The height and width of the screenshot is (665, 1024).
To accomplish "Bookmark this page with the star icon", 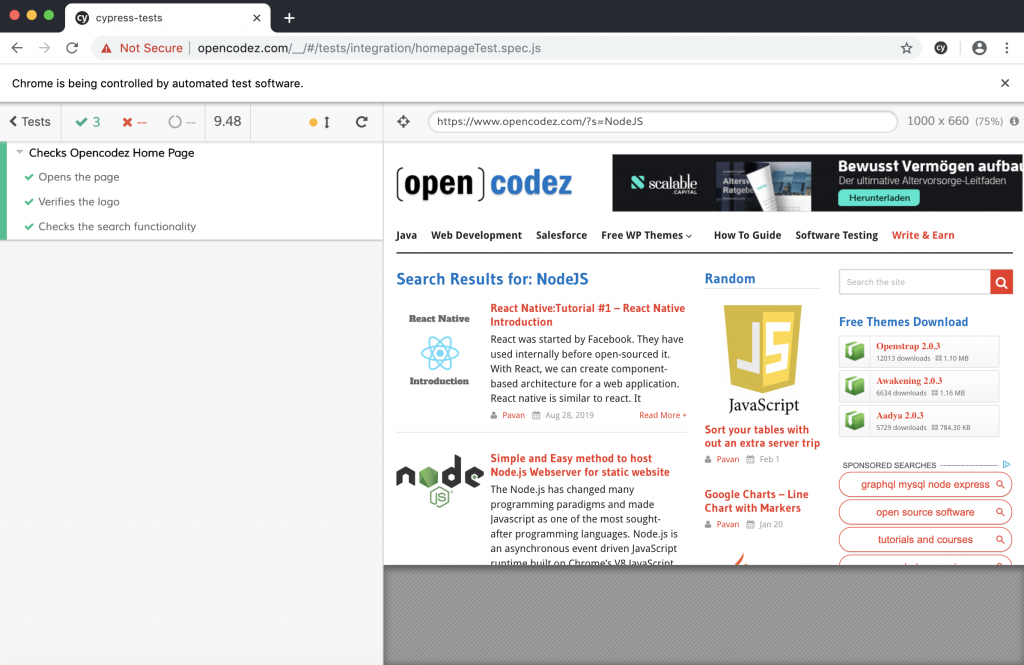I will point(906,48).
